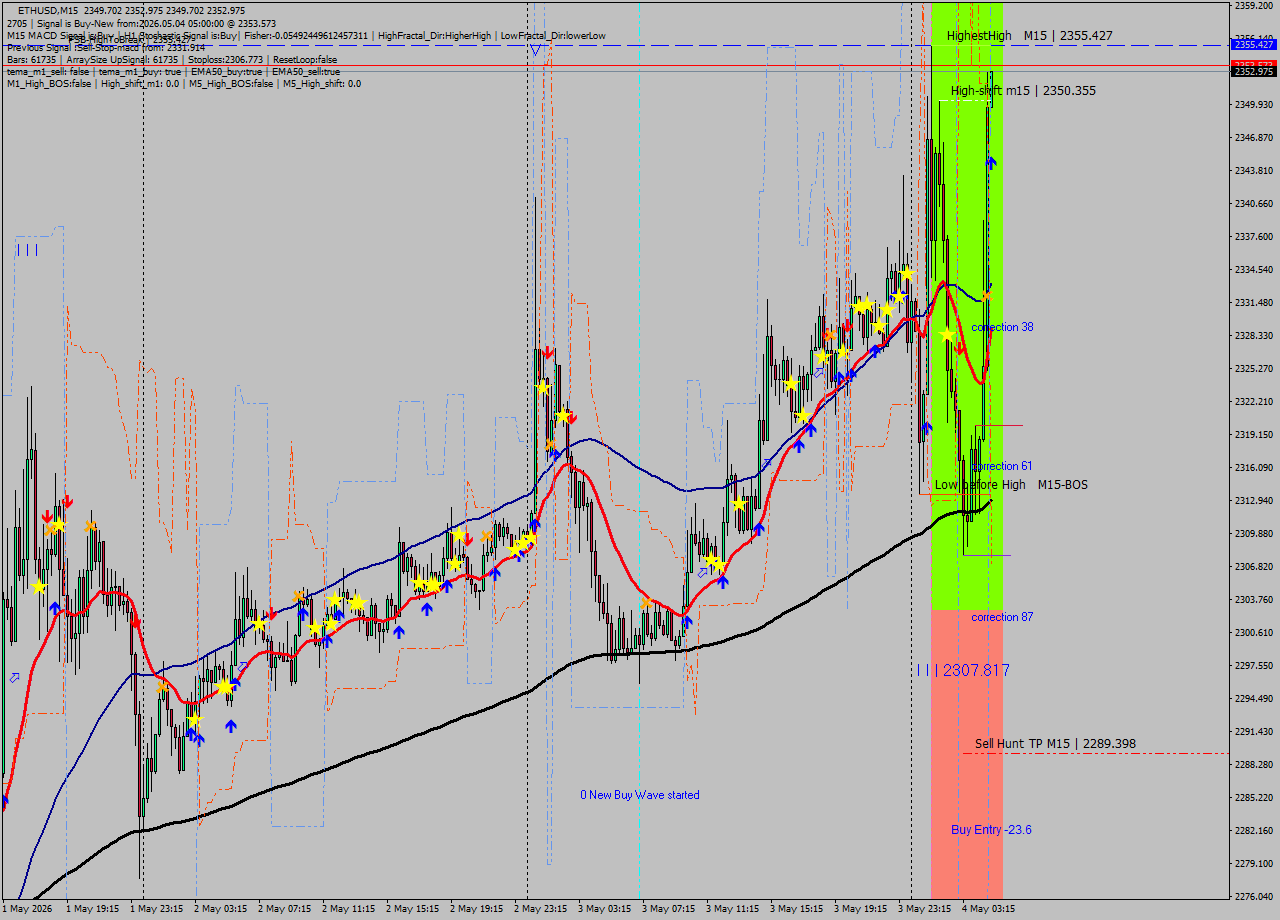Viewport: 1280px width, 920px height.
Task: Click the 2276.040 price scale value
Action: click(1253, 896)
